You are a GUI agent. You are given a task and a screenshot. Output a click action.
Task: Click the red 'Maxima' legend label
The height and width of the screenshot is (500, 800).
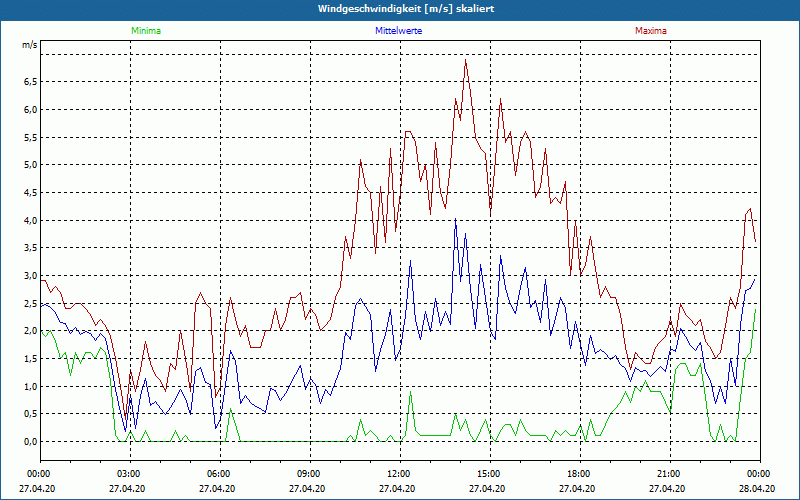pos(651,31)
